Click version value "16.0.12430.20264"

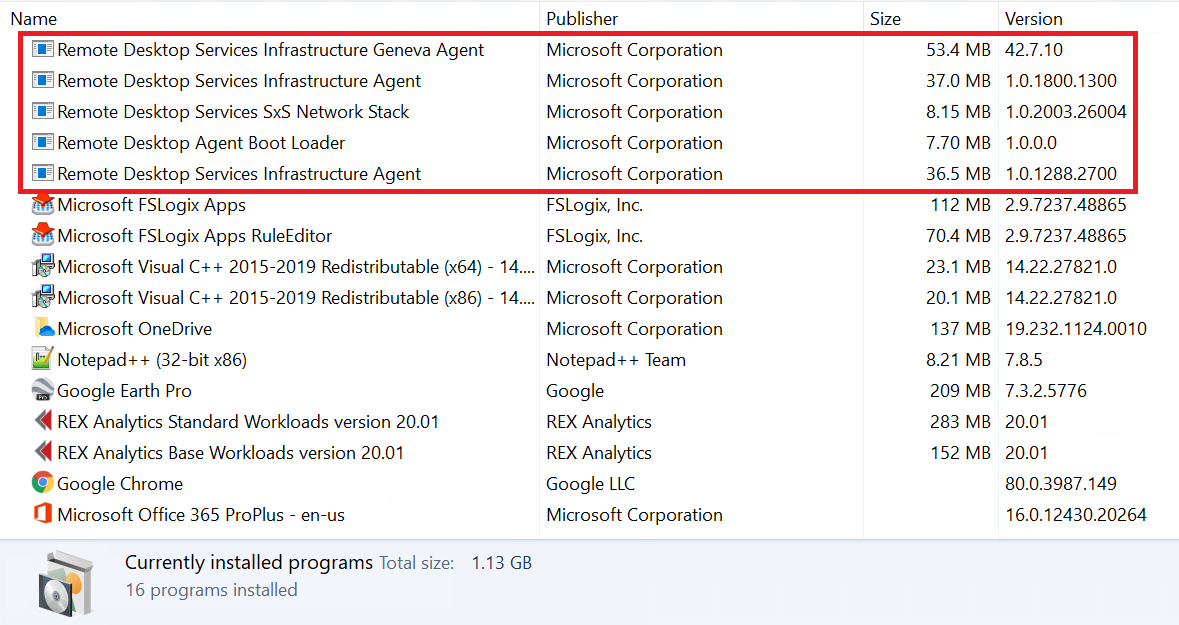pyautogui.click(x=1076, y=514)
